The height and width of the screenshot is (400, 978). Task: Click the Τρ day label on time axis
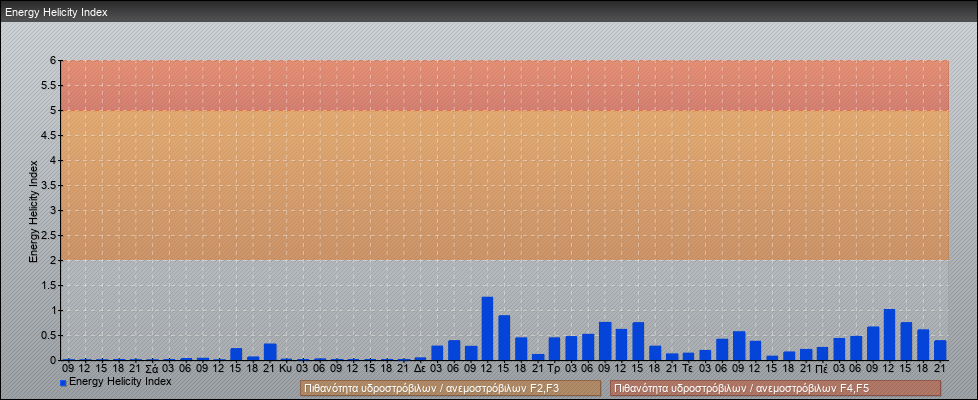pyautogui.click(x=554, y=368)
